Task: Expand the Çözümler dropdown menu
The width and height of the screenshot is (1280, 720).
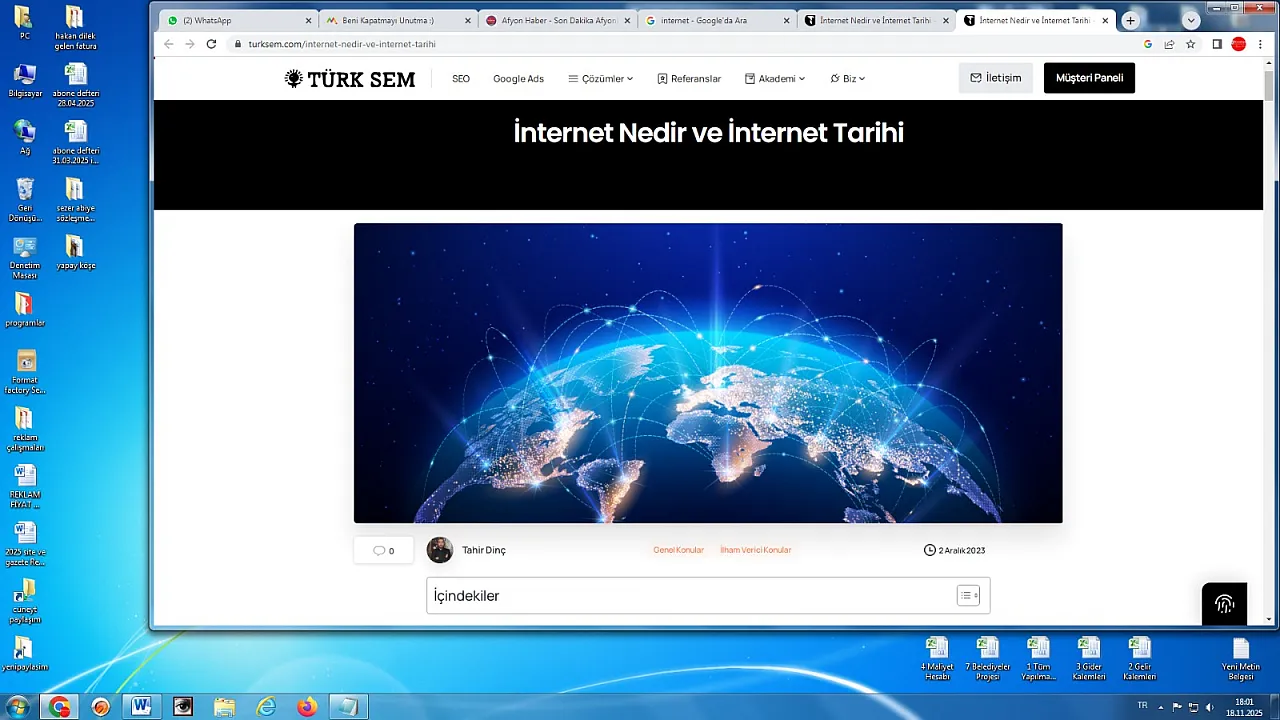Action: [x=601, y=79]
